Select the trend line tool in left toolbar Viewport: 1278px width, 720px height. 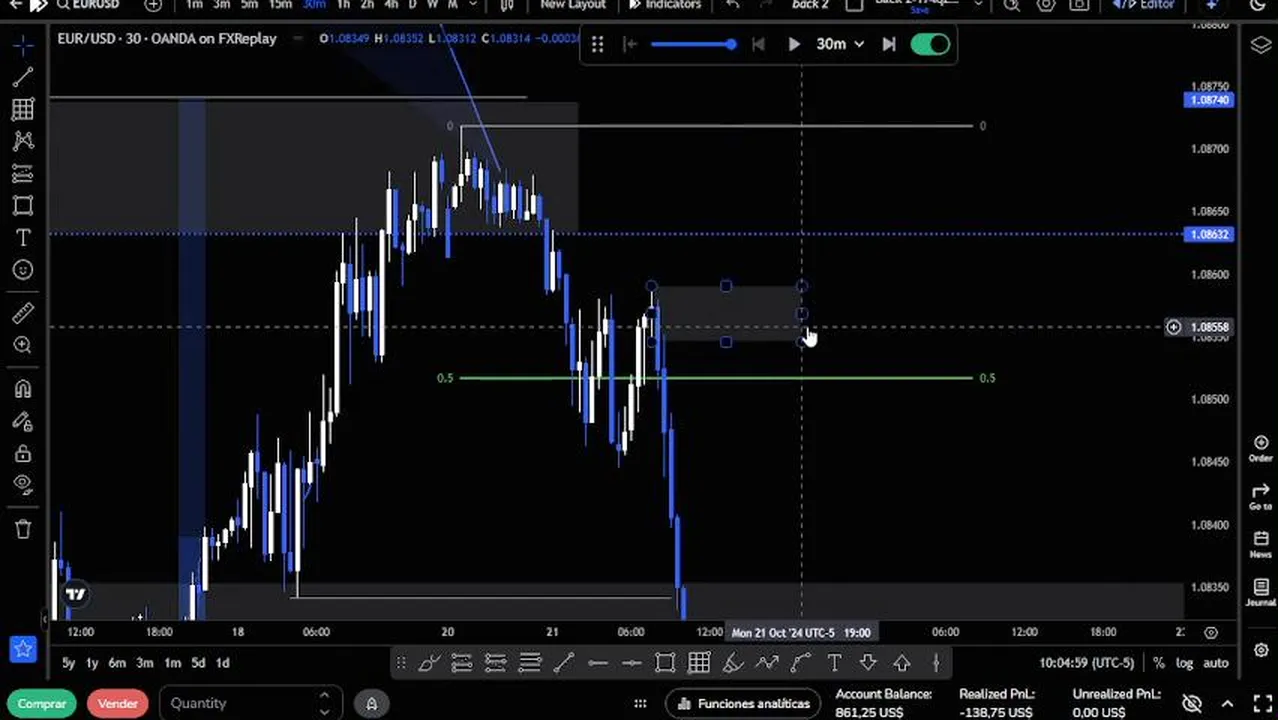tap(23, 77)
